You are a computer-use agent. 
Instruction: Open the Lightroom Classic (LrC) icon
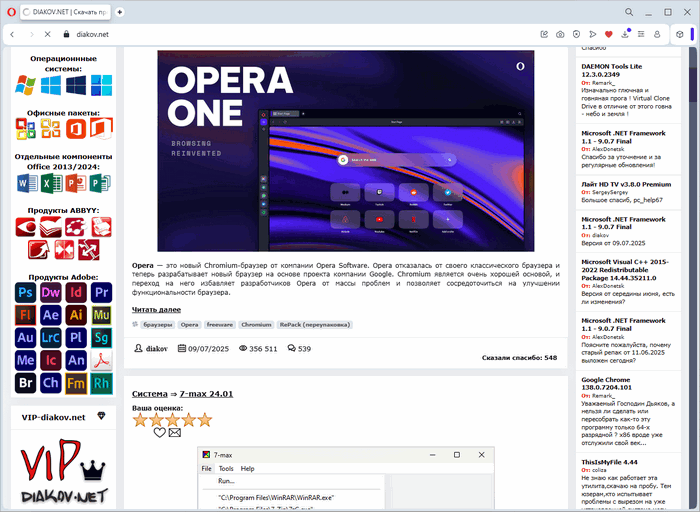click(51, 338)
